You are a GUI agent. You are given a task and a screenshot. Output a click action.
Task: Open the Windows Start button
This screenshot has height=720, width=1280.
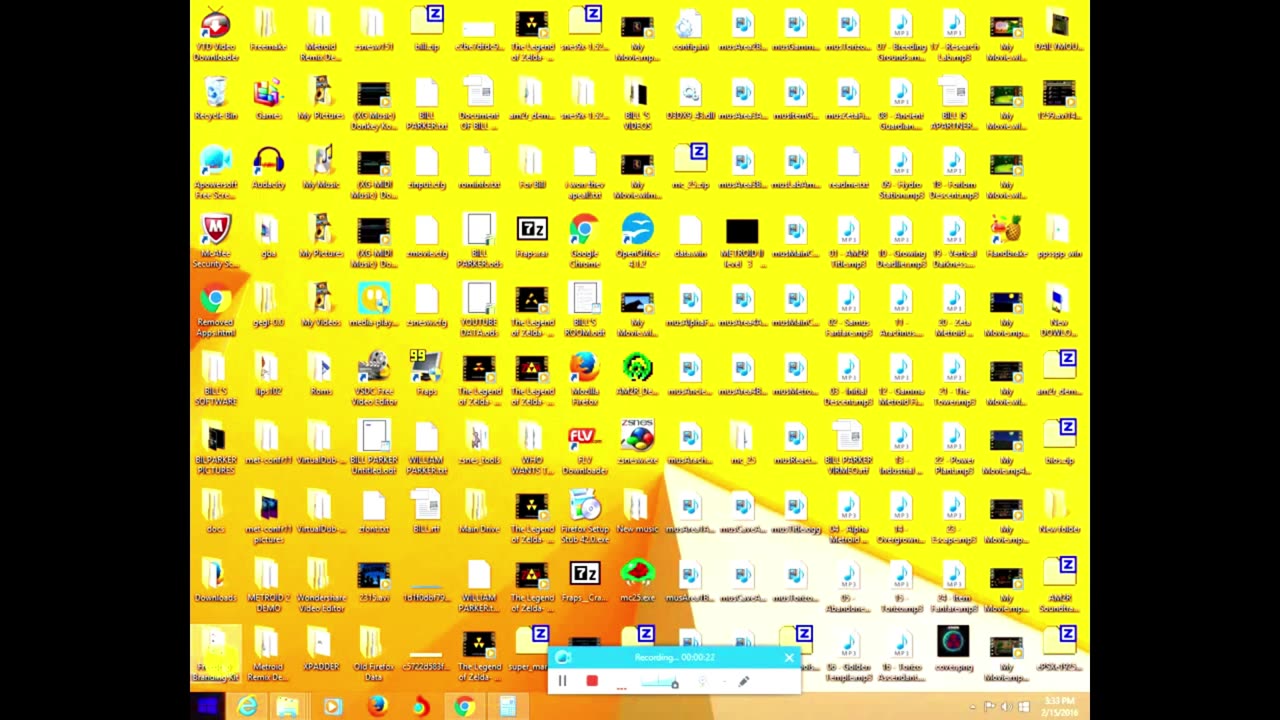coord(207,707)
